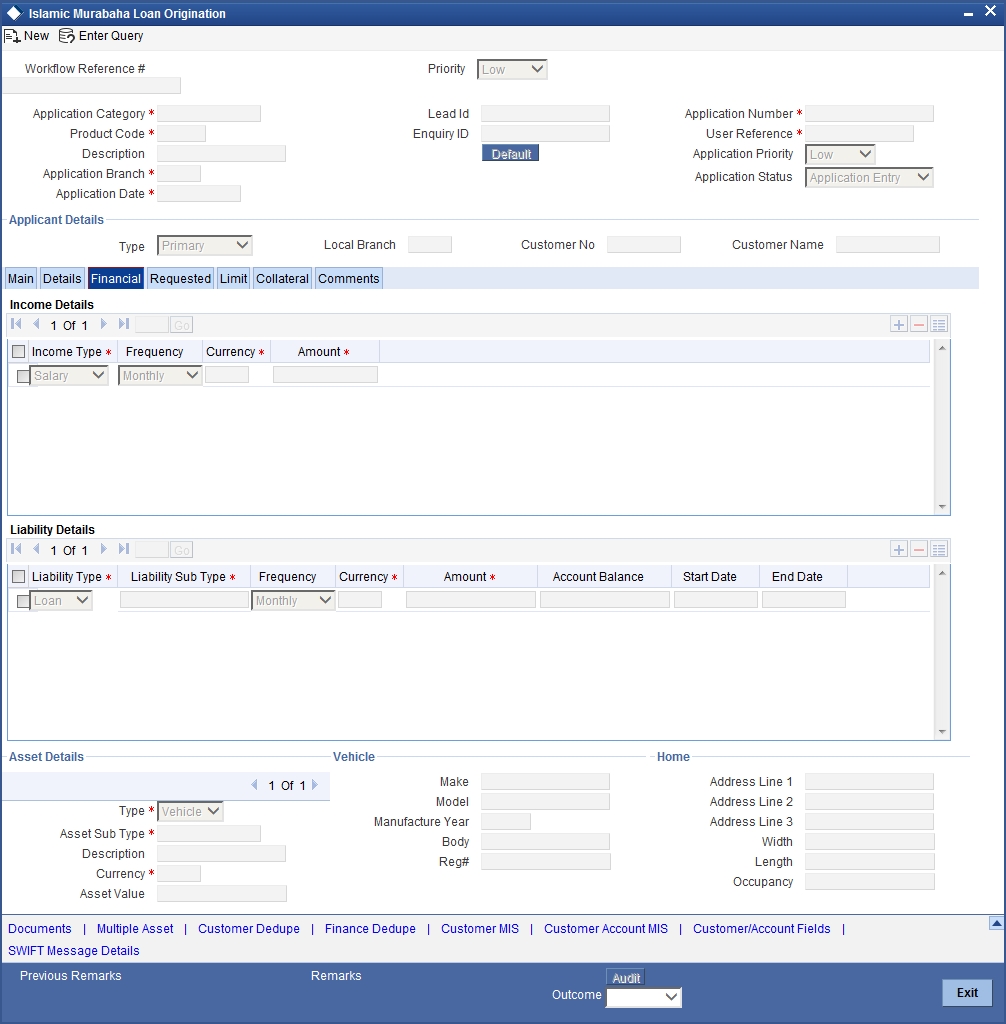Minimize the Loan Origination window

click(968, 13)
